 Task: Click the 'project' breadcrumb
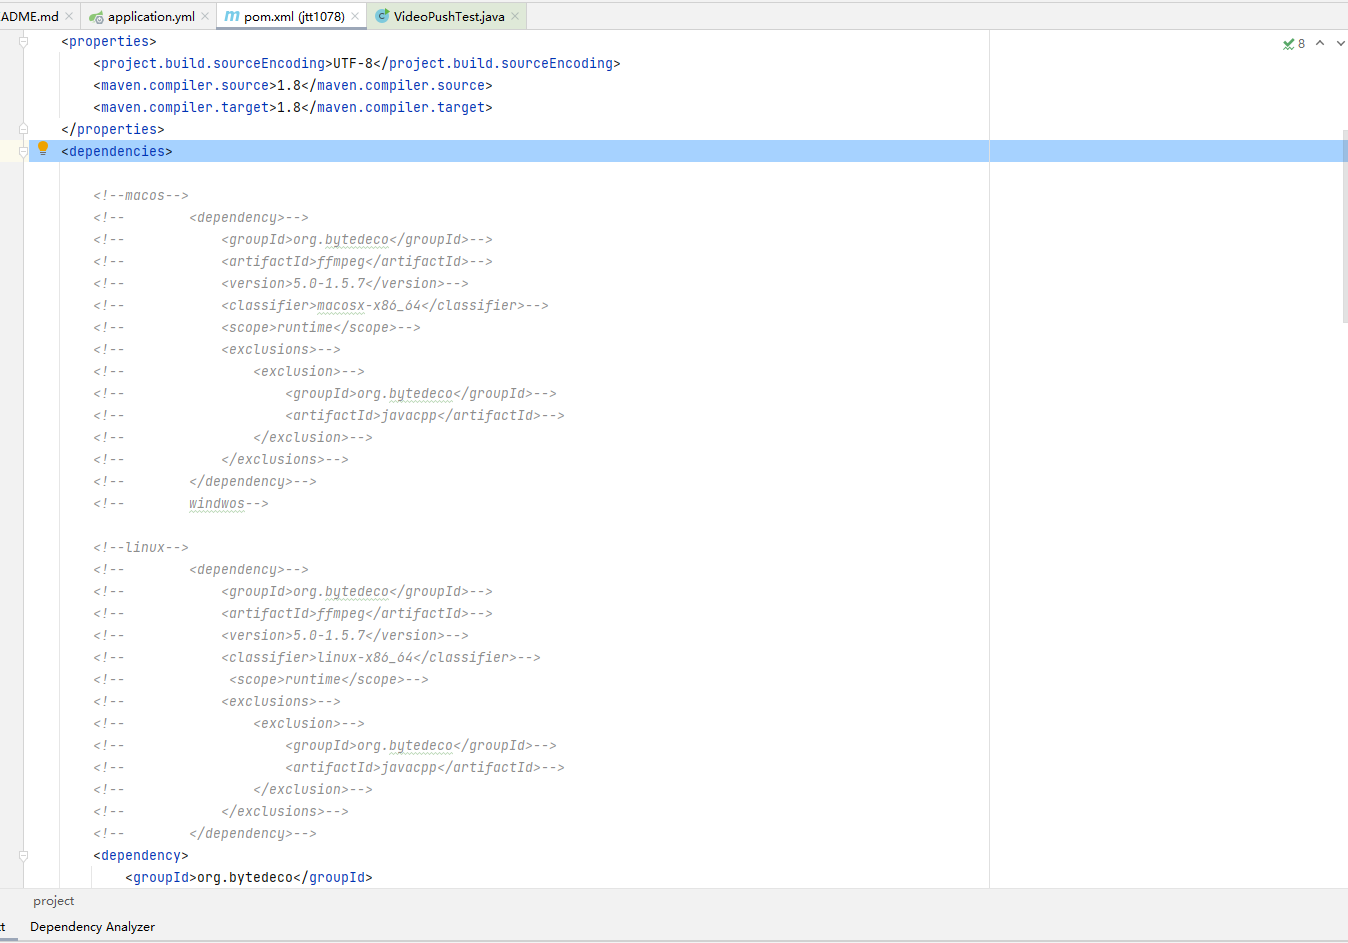click(x=53, y=901)
